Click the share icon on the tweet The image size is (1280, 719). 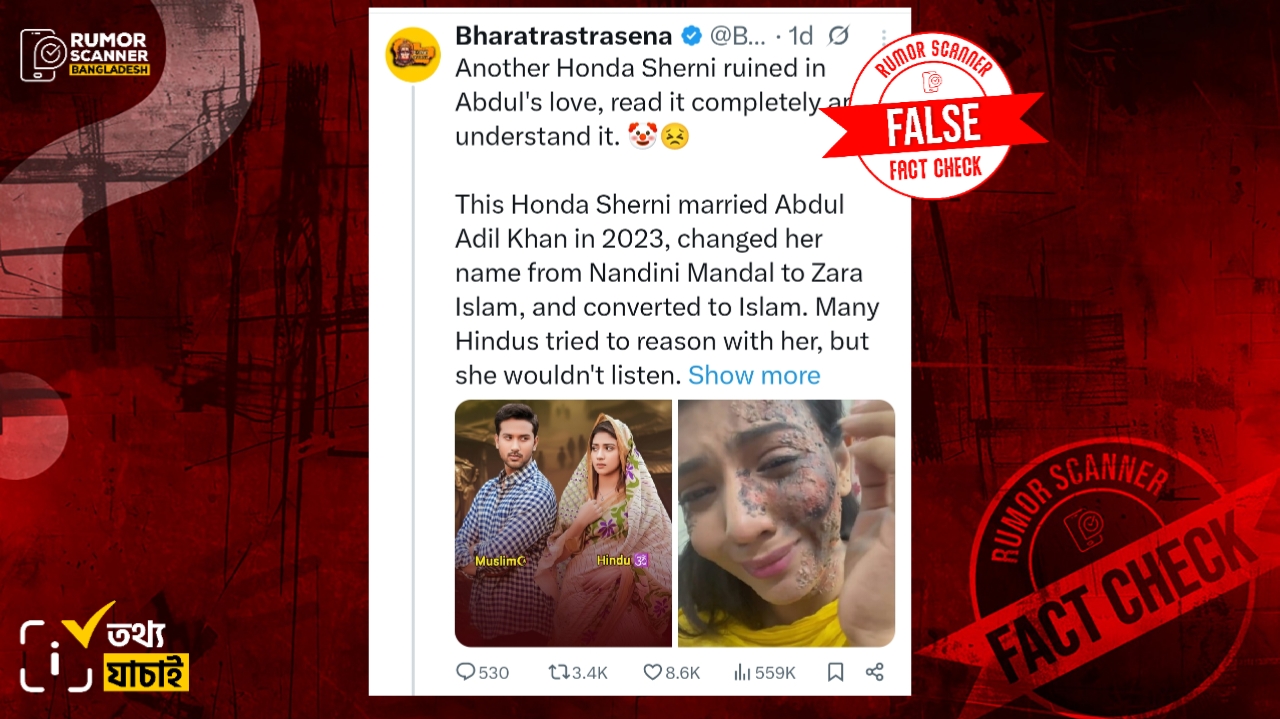click(x=874, y=672)
